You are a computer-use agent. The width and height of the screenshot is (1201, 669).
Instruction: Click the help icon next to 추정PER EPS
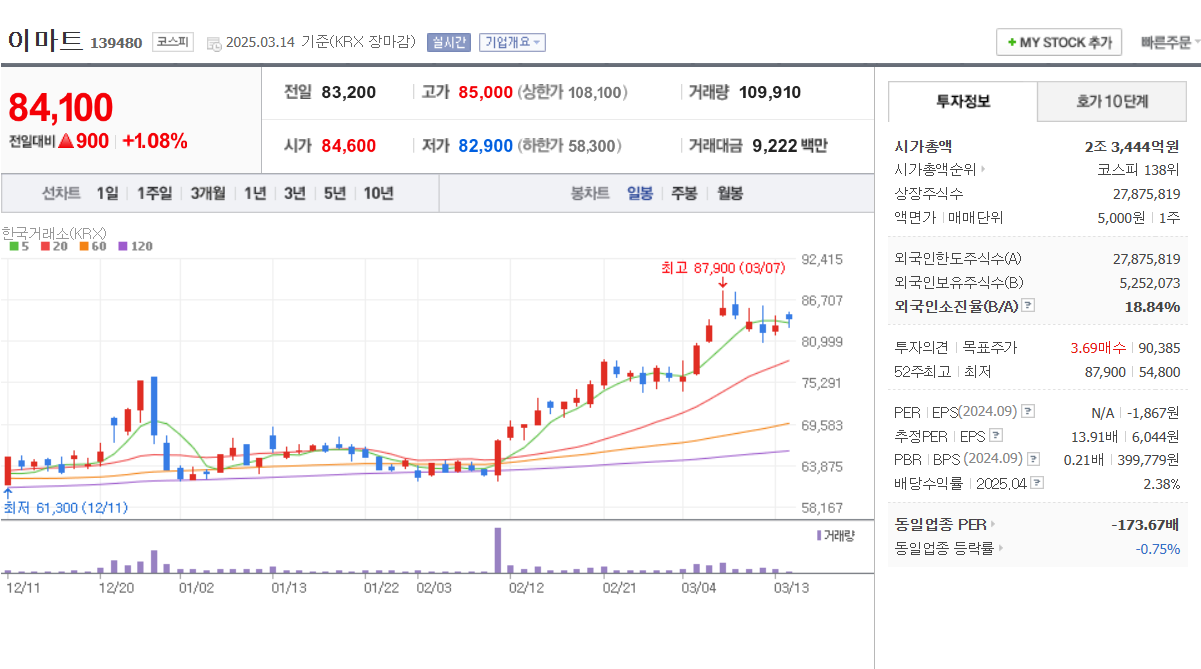pyautogui.click(x=995, y=436)
